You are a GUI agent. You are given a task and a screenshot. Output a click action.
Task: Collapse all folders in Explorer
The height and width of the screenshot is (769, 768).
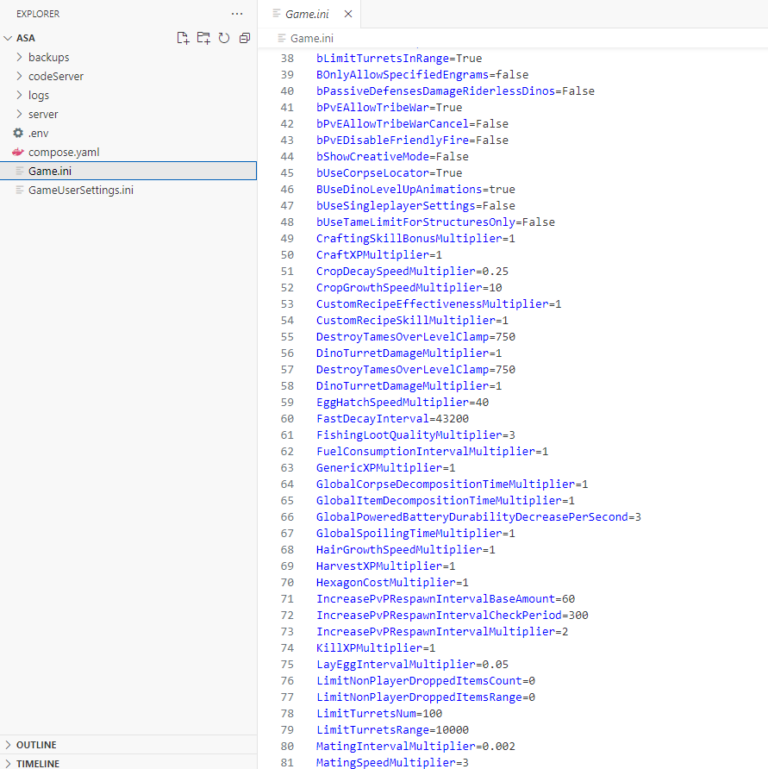coord(244,38)
